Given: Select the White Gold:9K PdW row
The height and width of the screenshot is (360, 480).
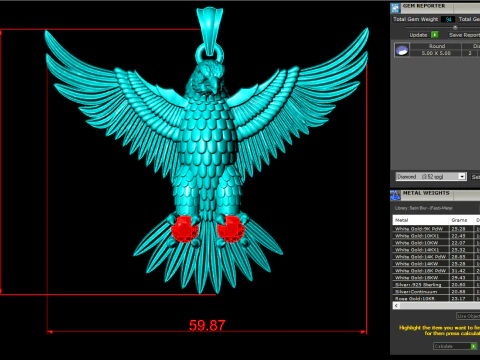Looking at the screenshot, I should (x=436, y=229).
